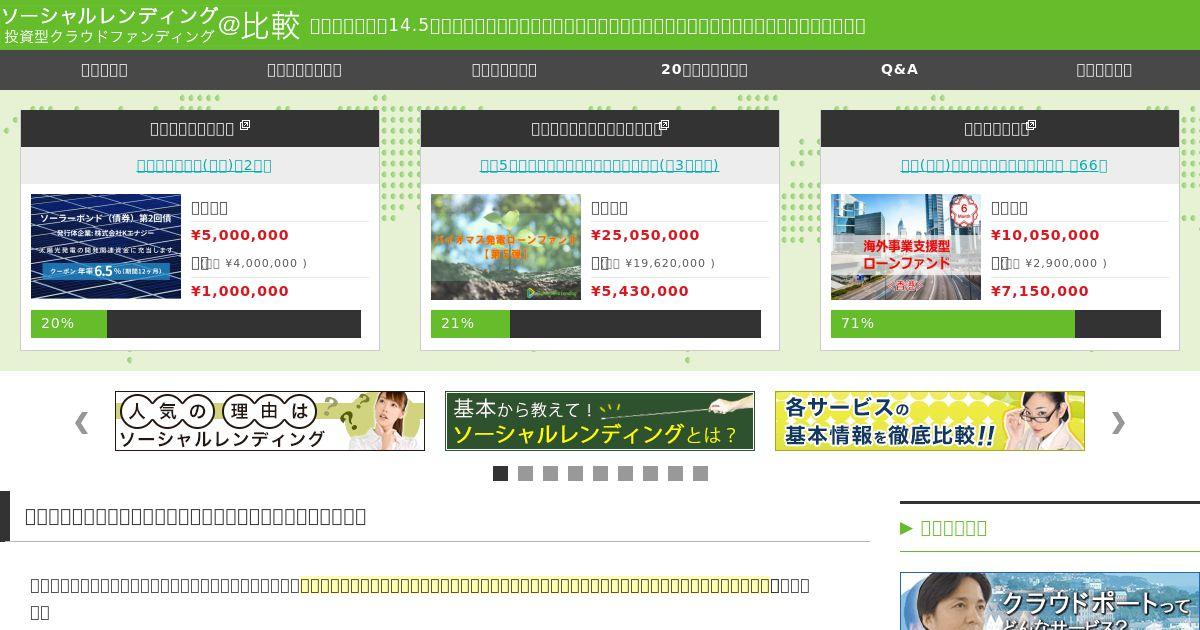The image size is (1200, 630).
Task: Click the ¥5,430,000 amount
Action: tap(640, 291)
